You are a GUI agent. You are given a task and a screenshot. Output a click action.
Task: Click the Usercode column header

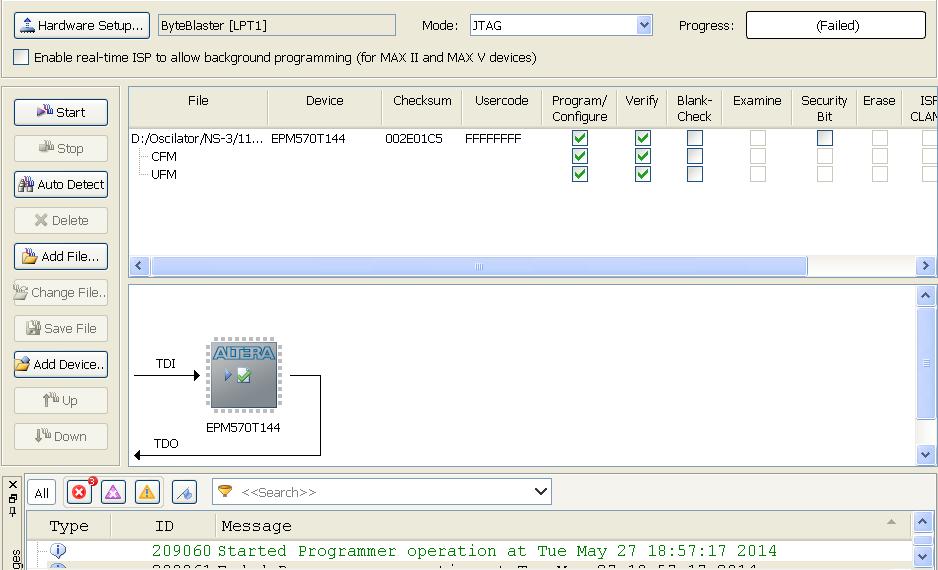click(501, 108)
